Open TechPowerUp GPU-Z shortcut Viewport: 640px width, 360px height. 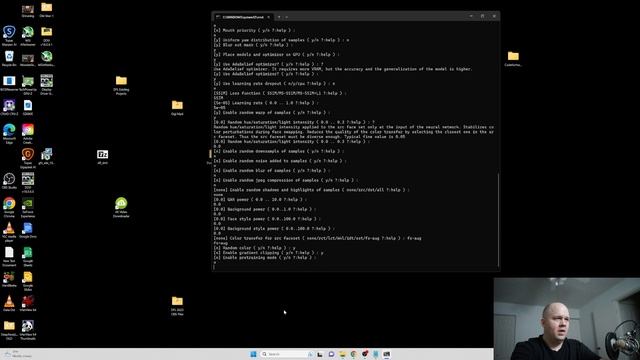click(28, 84)
